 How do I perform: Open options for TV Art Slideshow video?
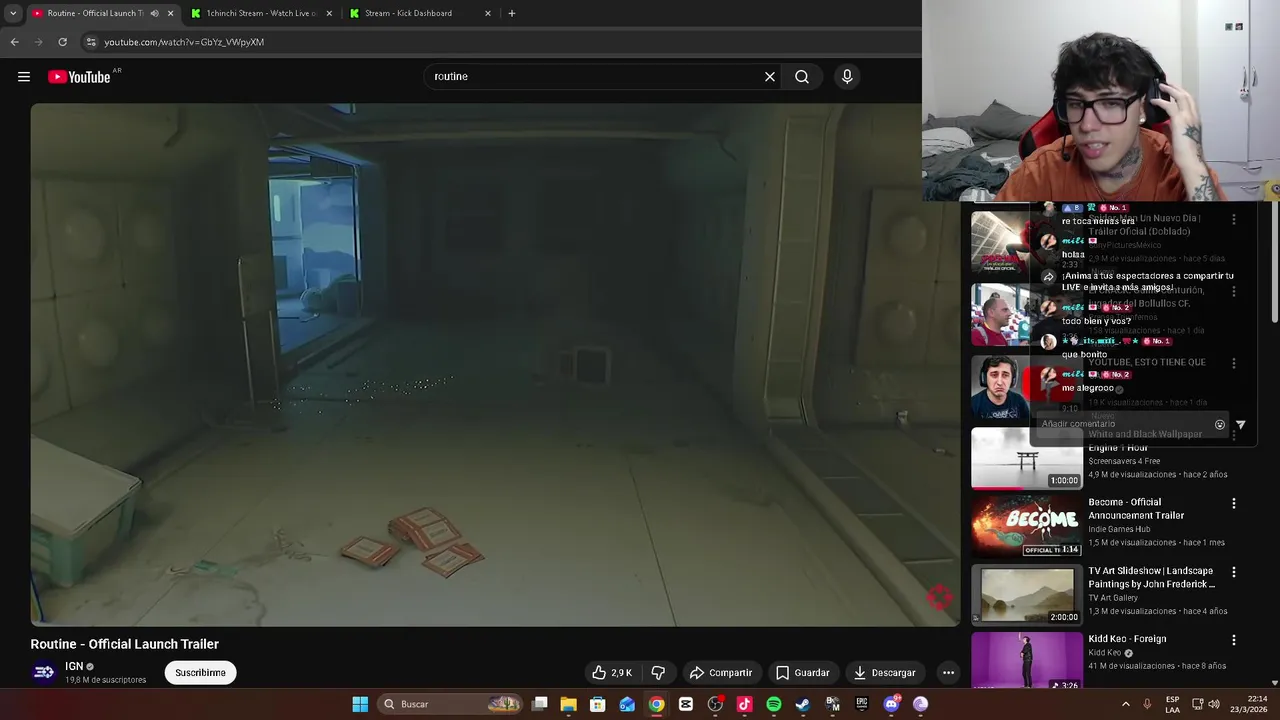tap(1233, 572)
